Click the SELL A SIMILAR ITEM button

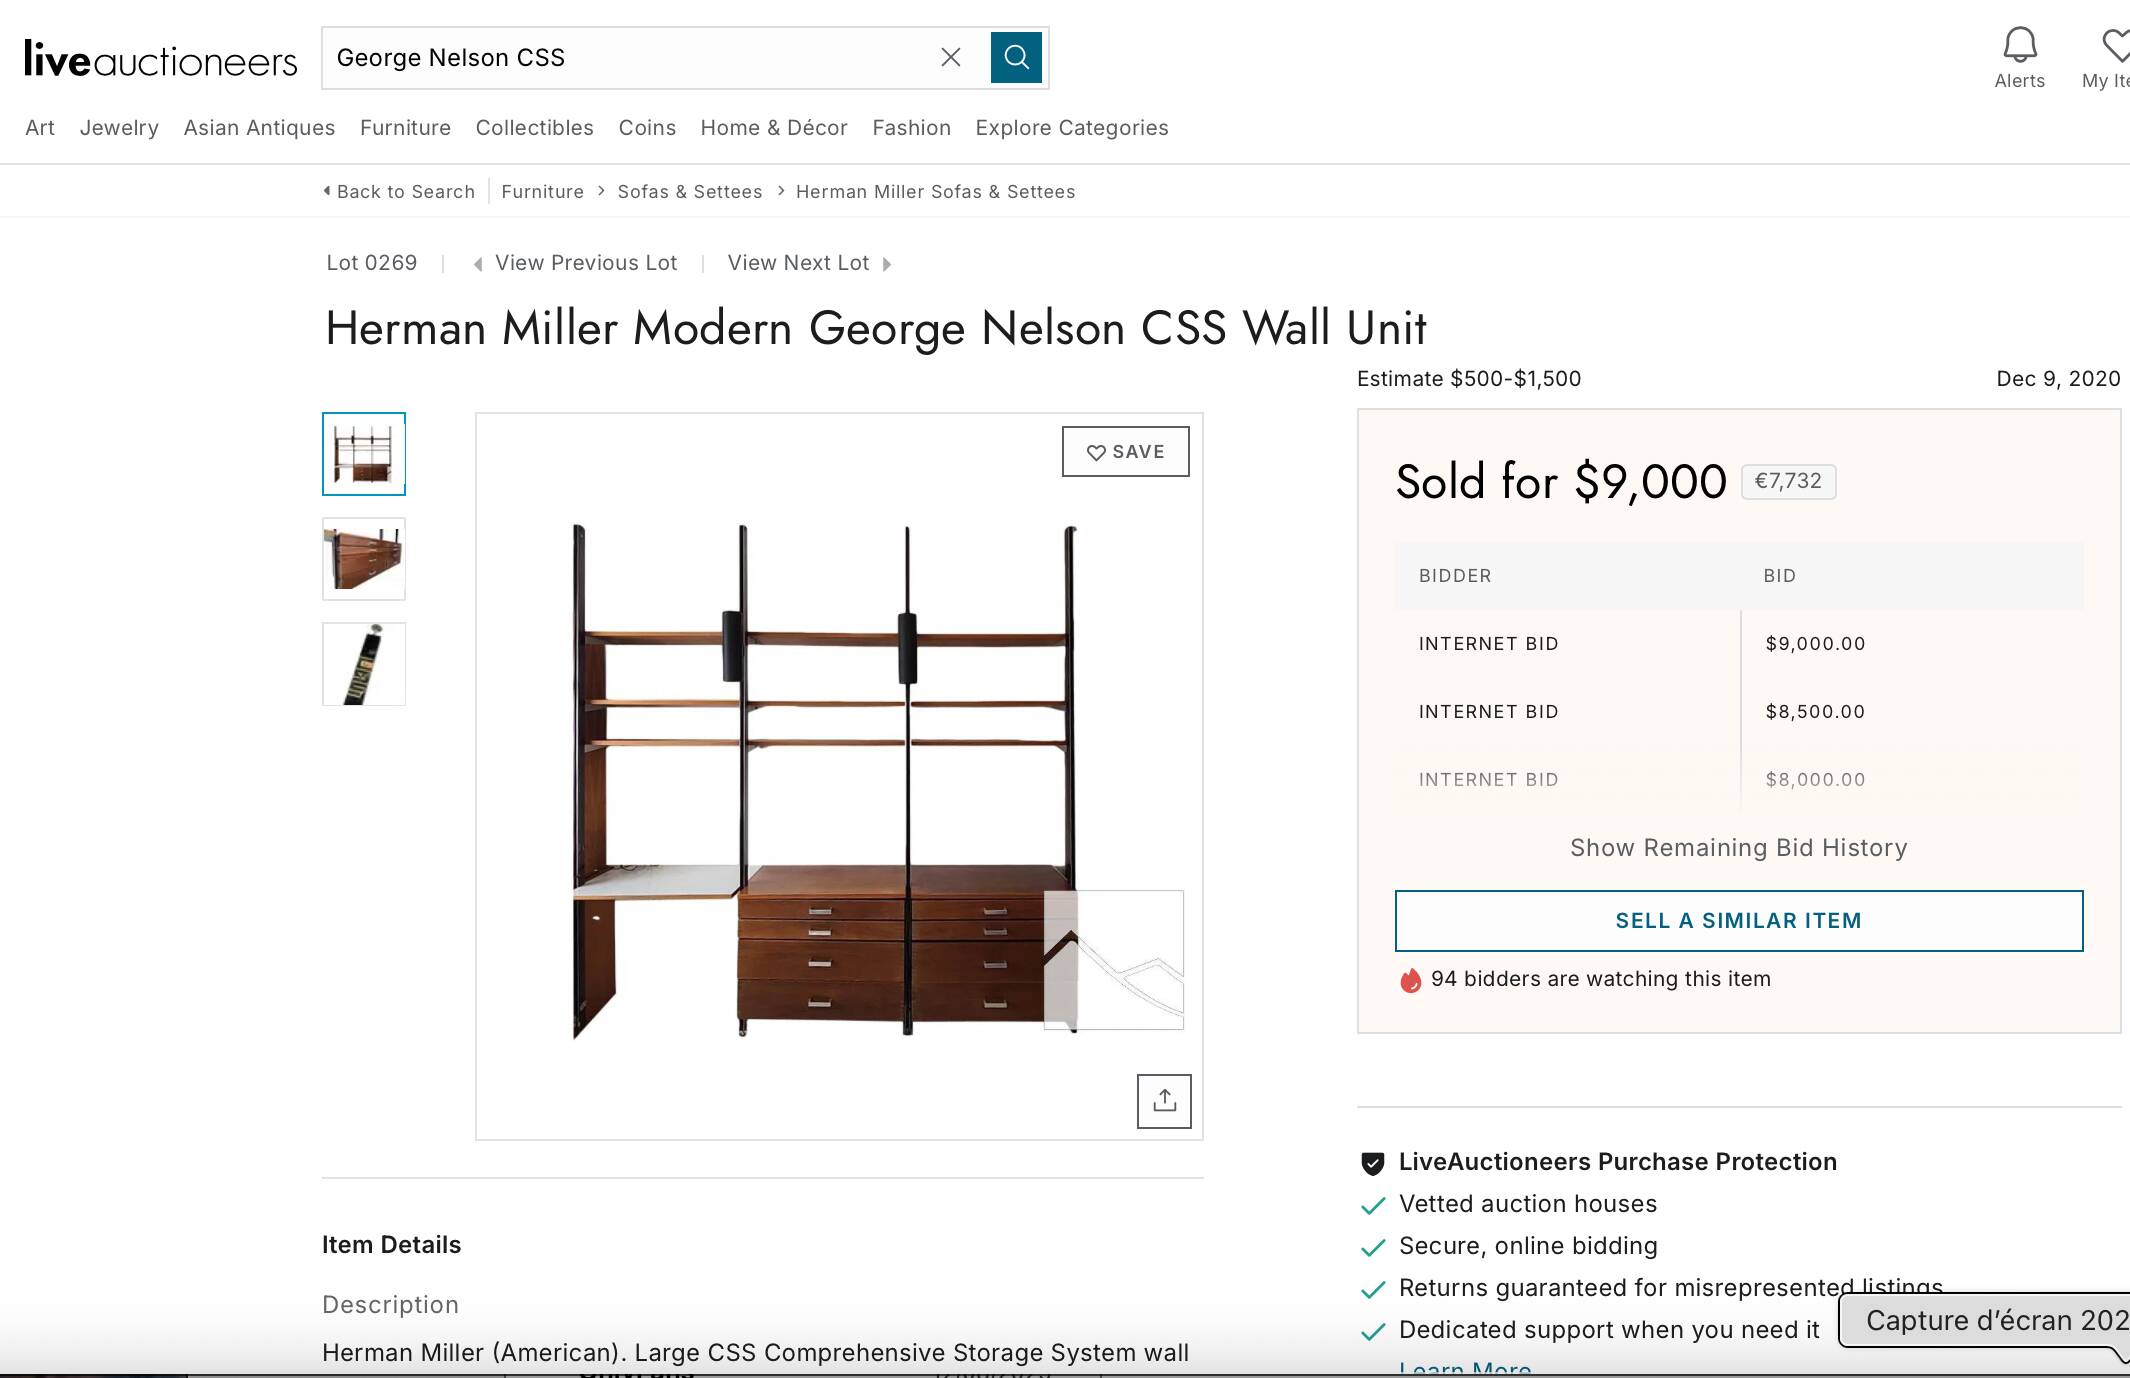(x=1737, y=920)
